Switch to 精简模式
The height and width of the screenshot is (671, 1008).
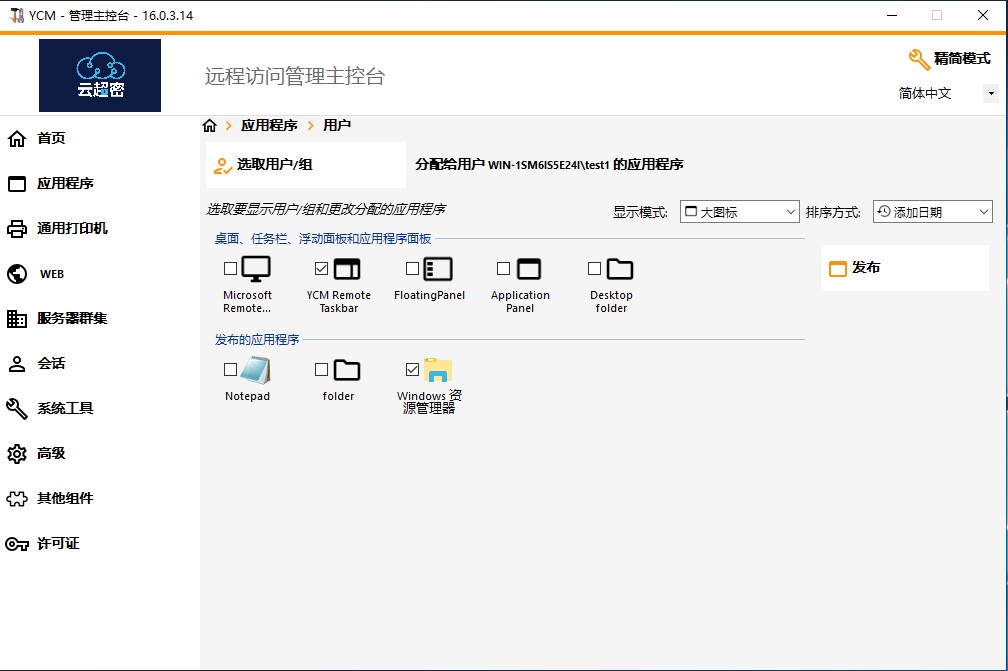click(962, 58)
